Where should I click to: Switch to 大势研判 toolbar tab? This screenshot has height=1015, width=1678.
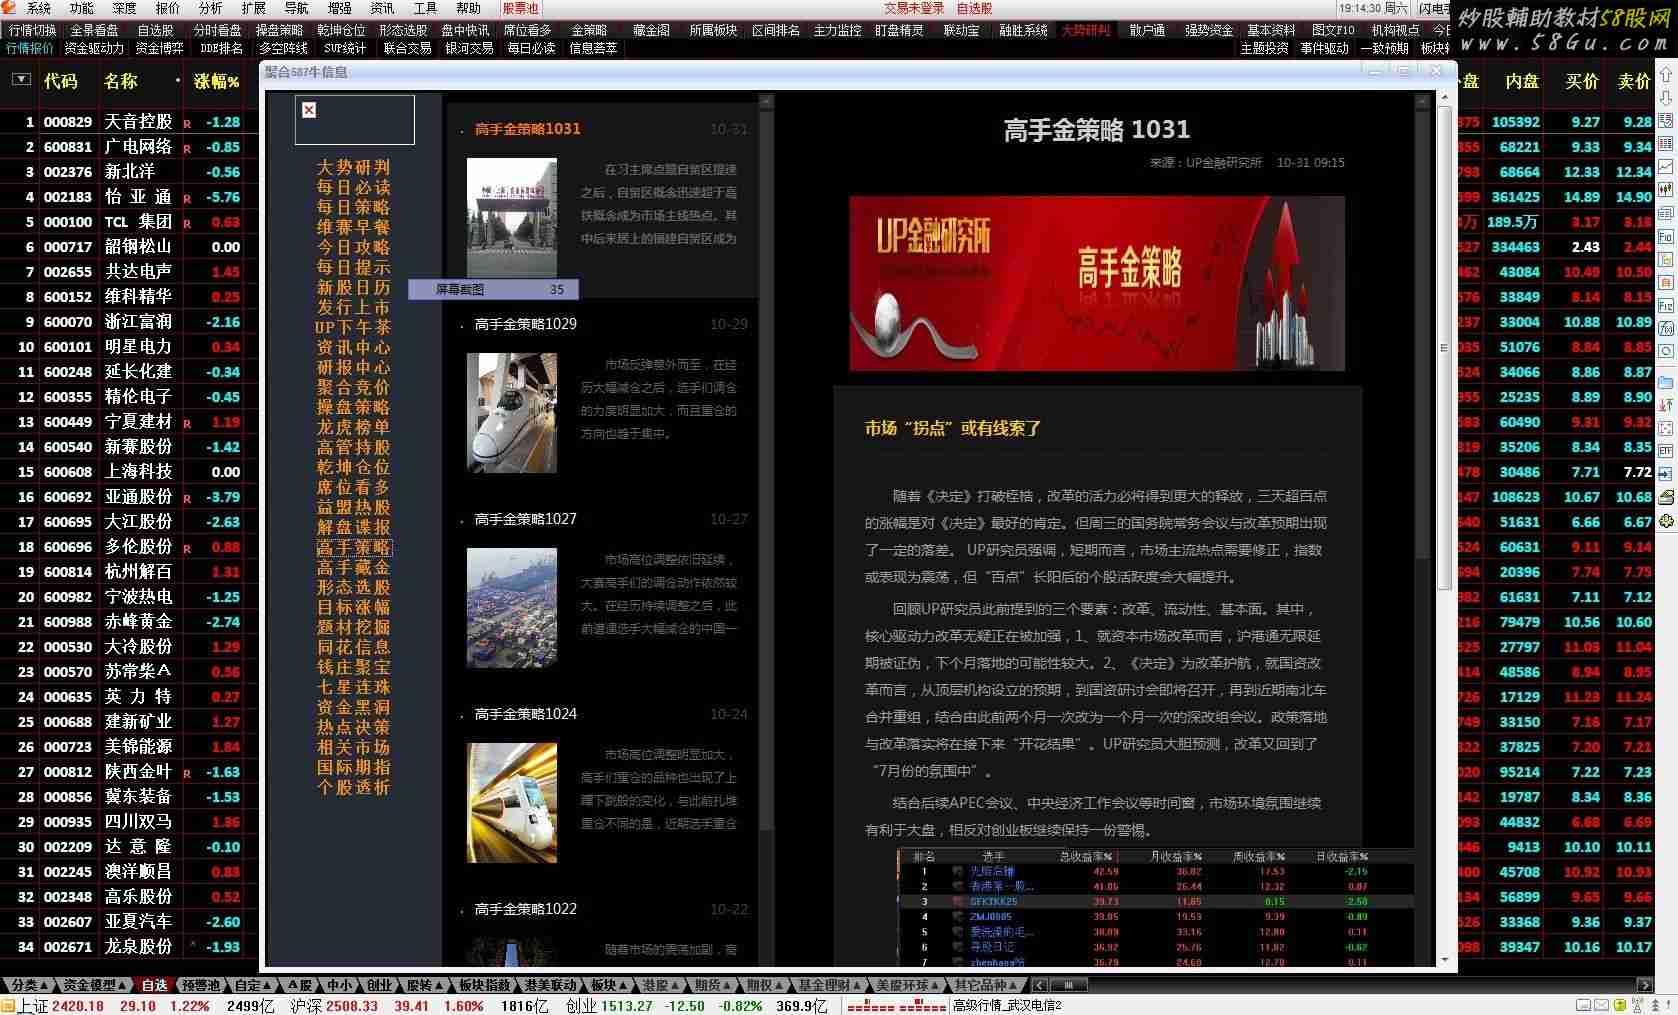(x=1086, y=30)
